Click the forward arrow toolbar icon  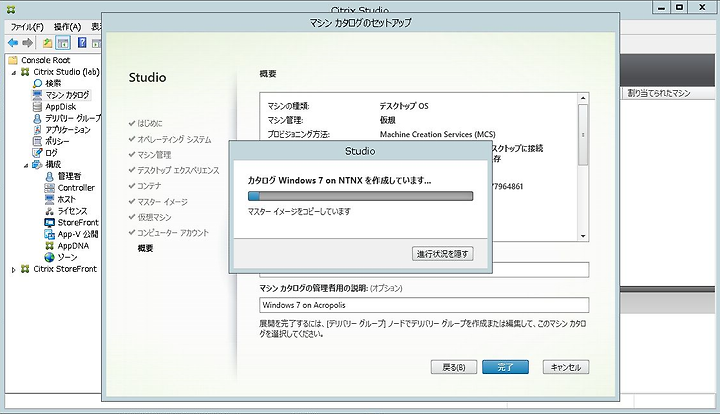pos(28,43)
